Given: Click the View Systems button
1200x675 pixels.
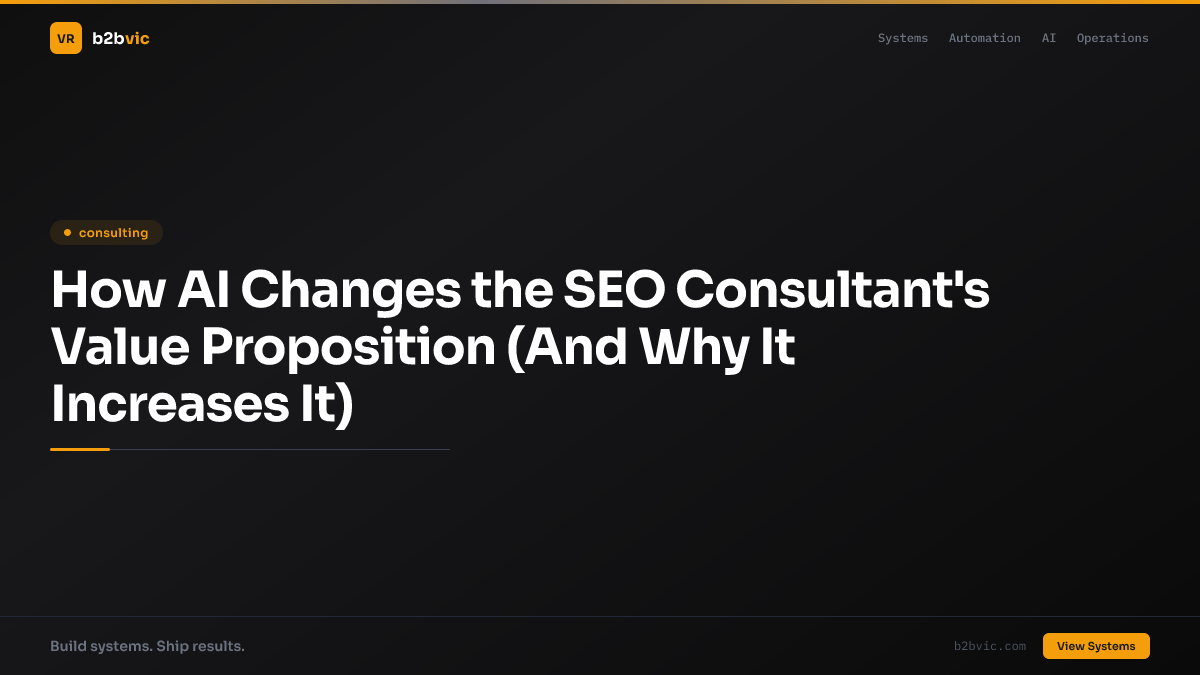Looking at the screenshot, I should [x=1096, y=646].
